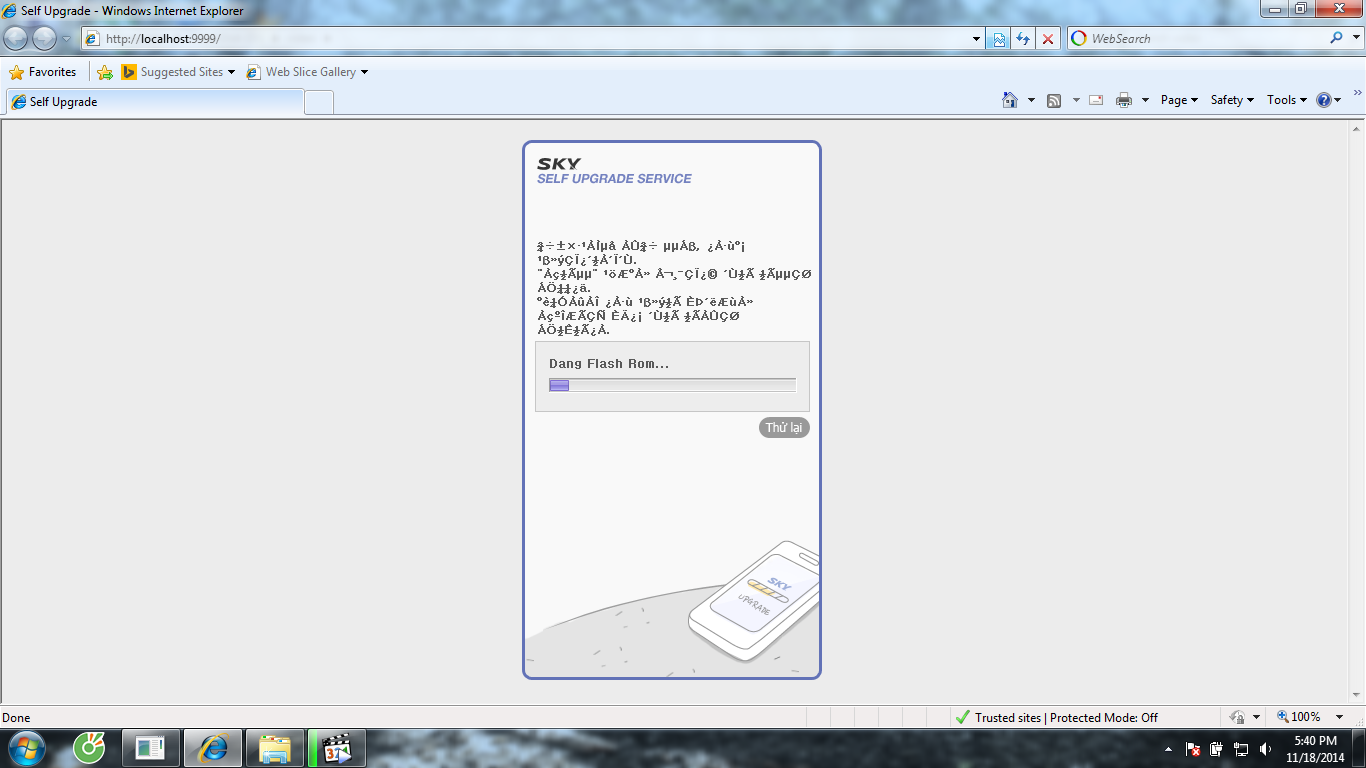
Task: Open the Page menu
Action: coord(1178,100)
